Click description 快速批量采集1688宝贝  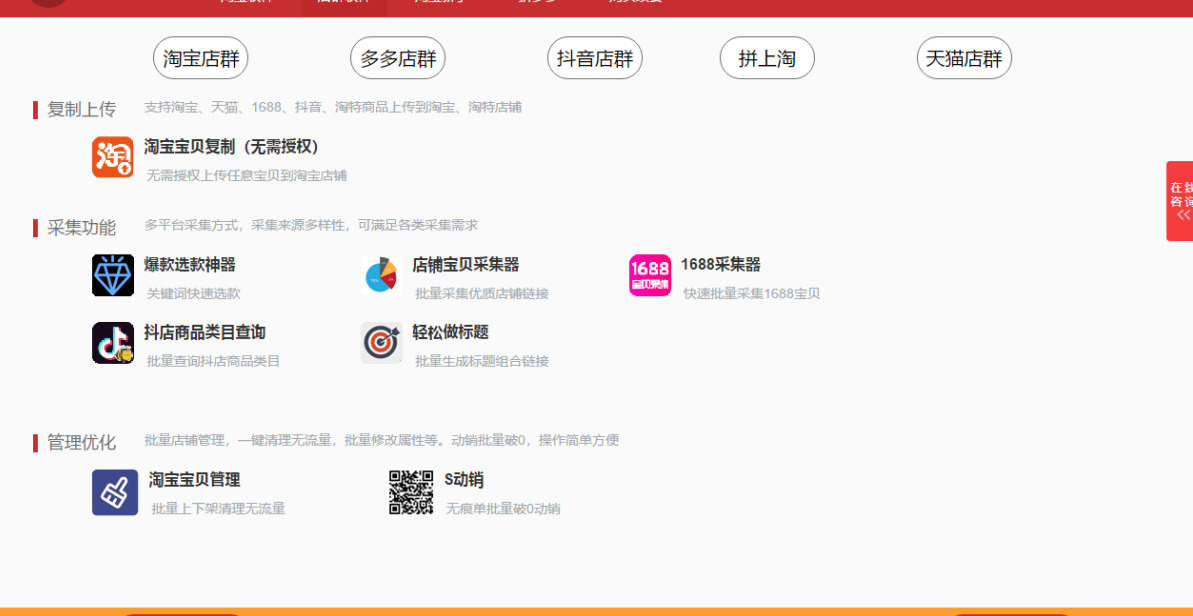point(752,294)
